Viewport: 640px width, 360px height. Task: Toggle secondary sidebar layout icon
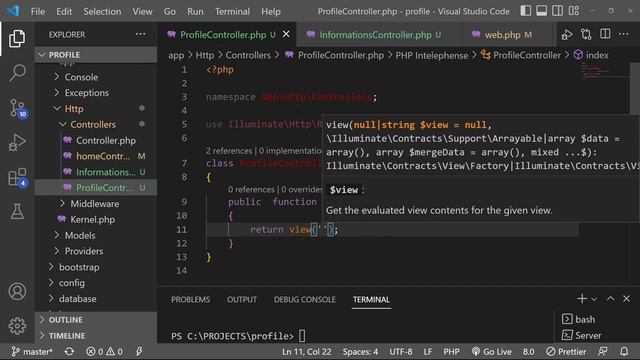(x=557, y=11)
